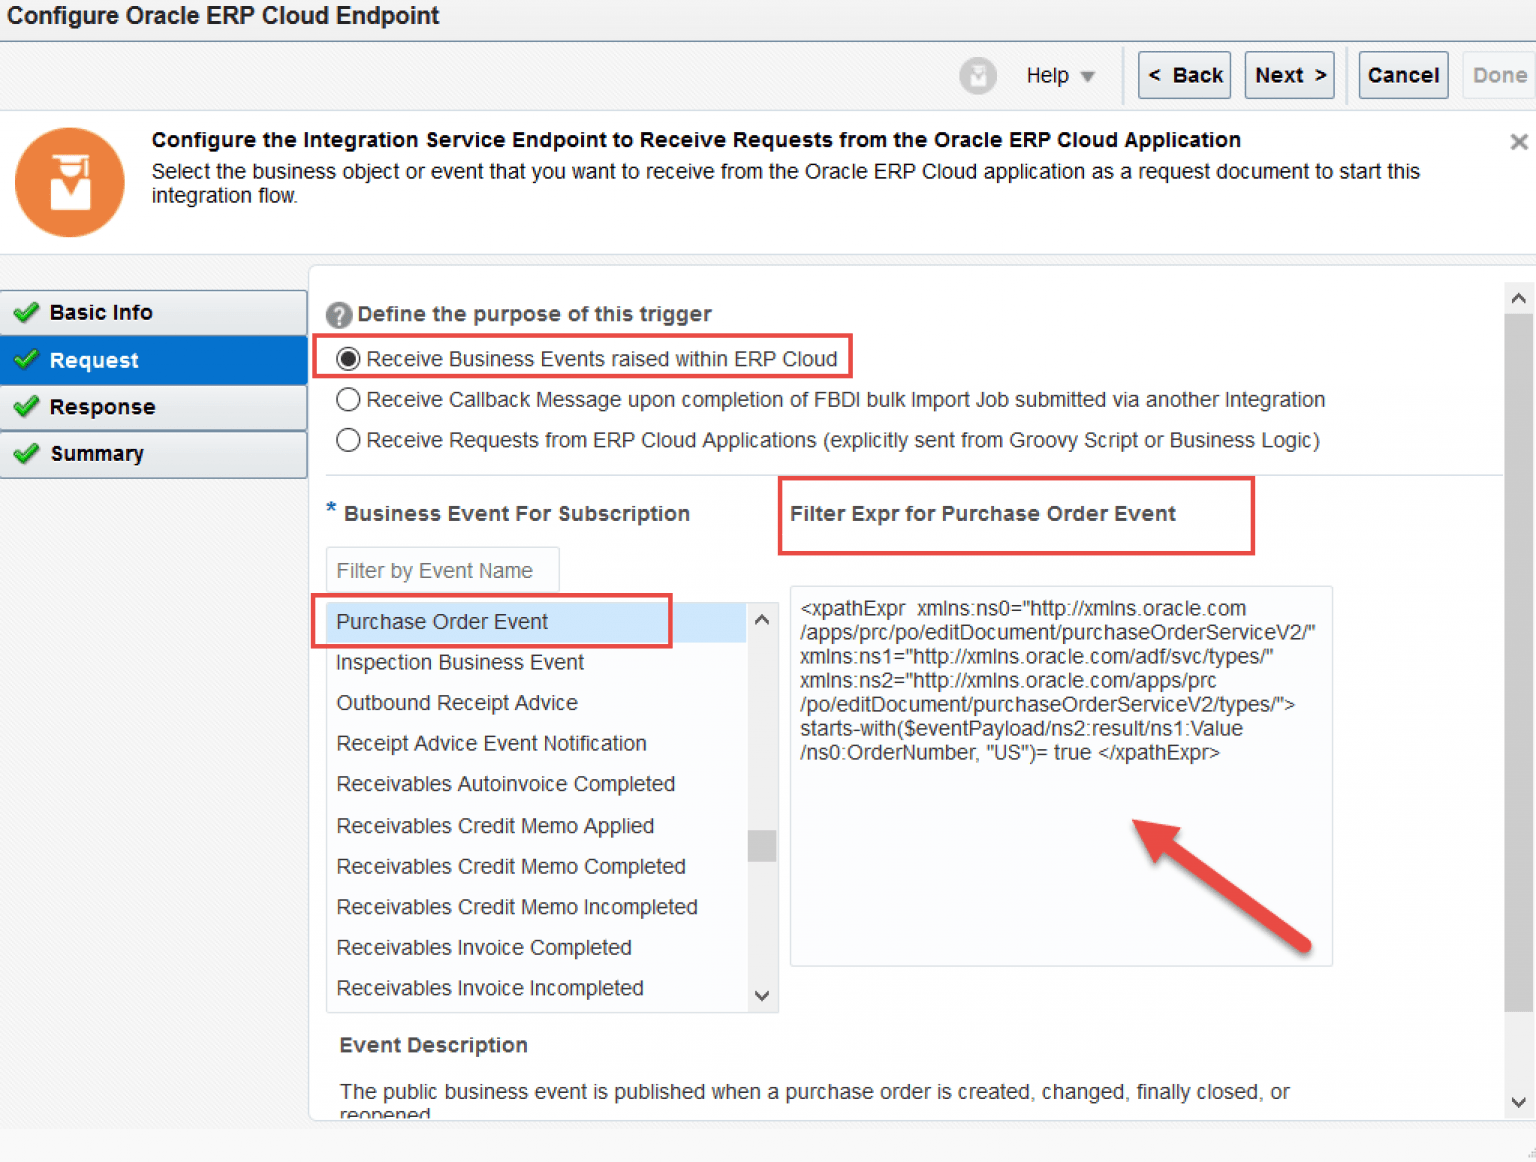Click the orange Oracle ERP Cloud adapter icon

(69, 182)
